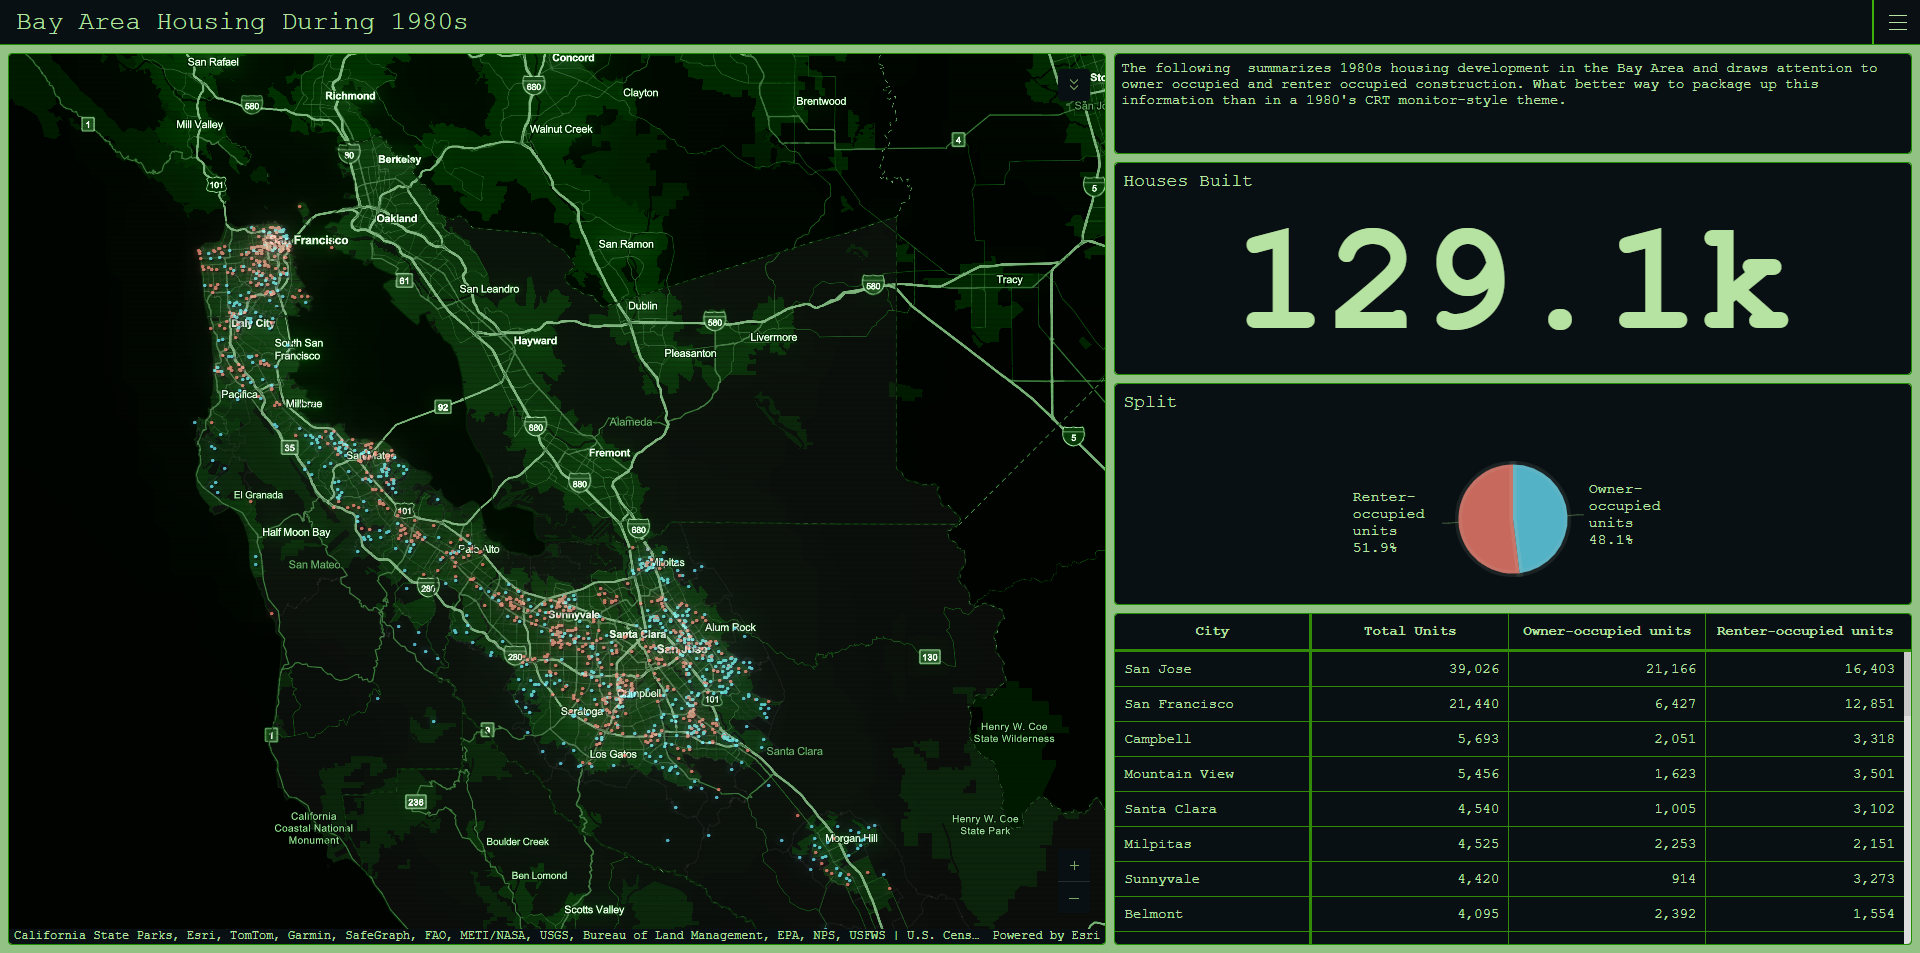1920x953 pixels.
Task: Sort the table by the Total Units column
Action: [x=1408, y=631]
